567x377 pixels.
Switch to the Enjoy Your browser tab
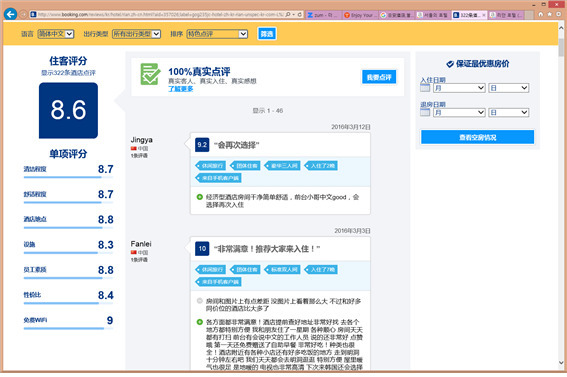click(360, 15)
